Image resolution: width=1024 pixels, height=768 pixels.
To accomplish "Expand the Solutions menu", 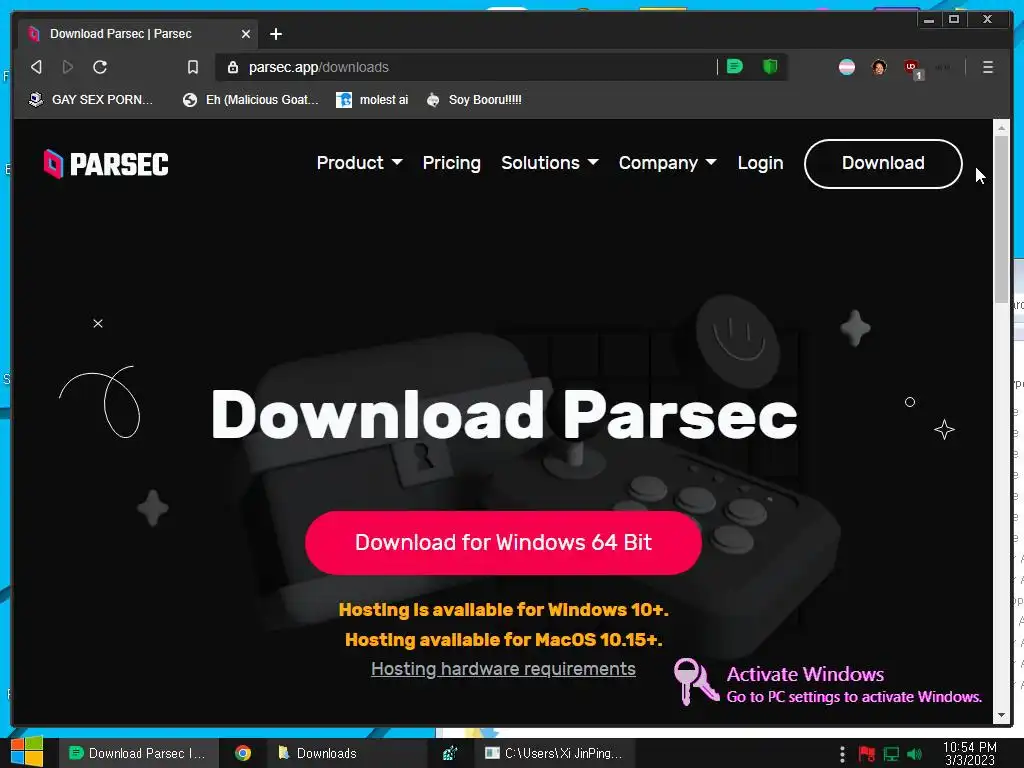I will tap(549, 163).
